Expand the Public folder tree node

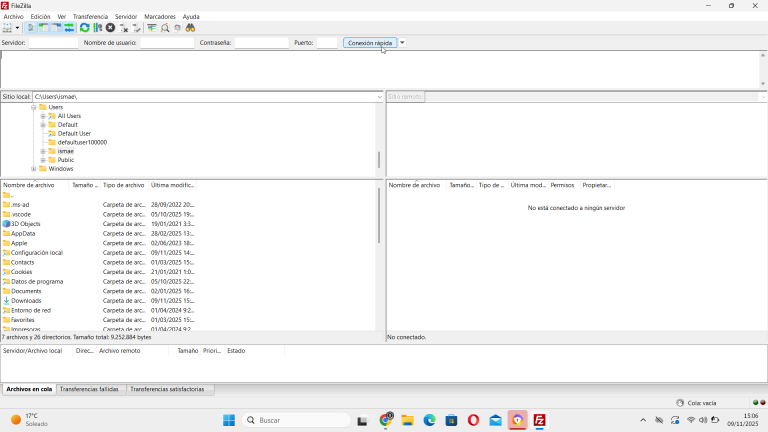pos(43,160)
